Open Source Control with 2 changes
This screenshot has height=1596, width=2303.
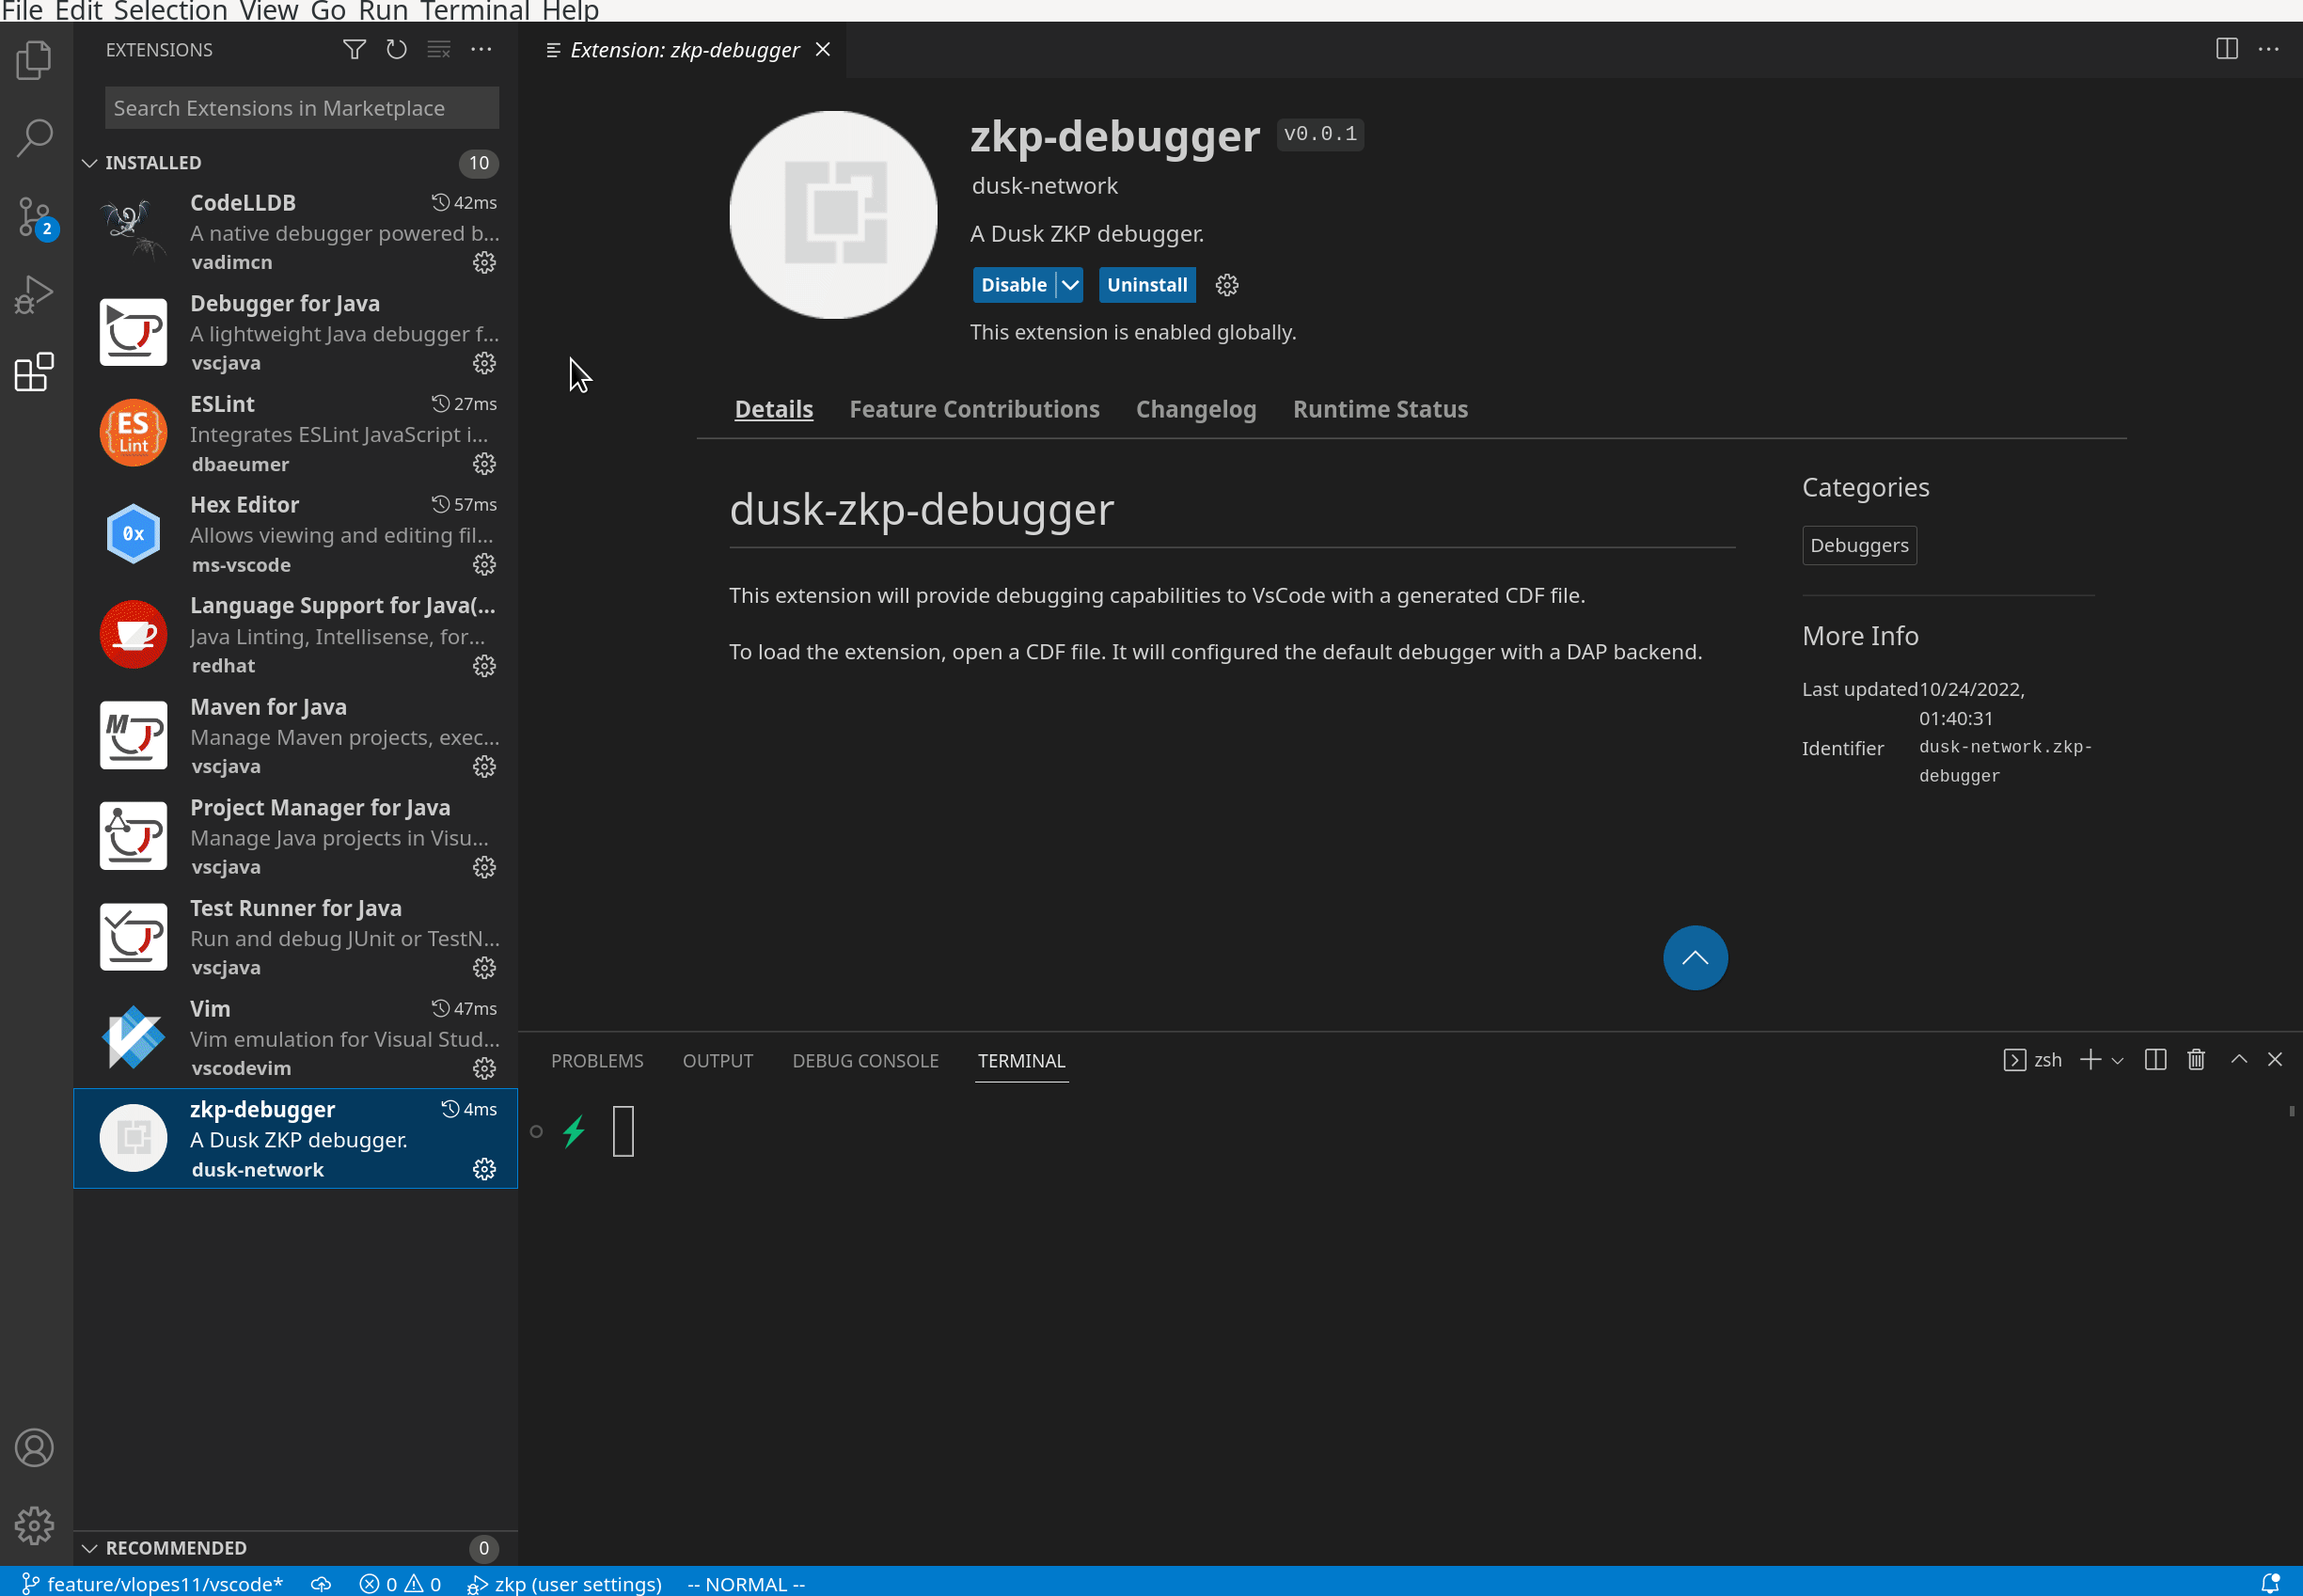pos(34,216)
